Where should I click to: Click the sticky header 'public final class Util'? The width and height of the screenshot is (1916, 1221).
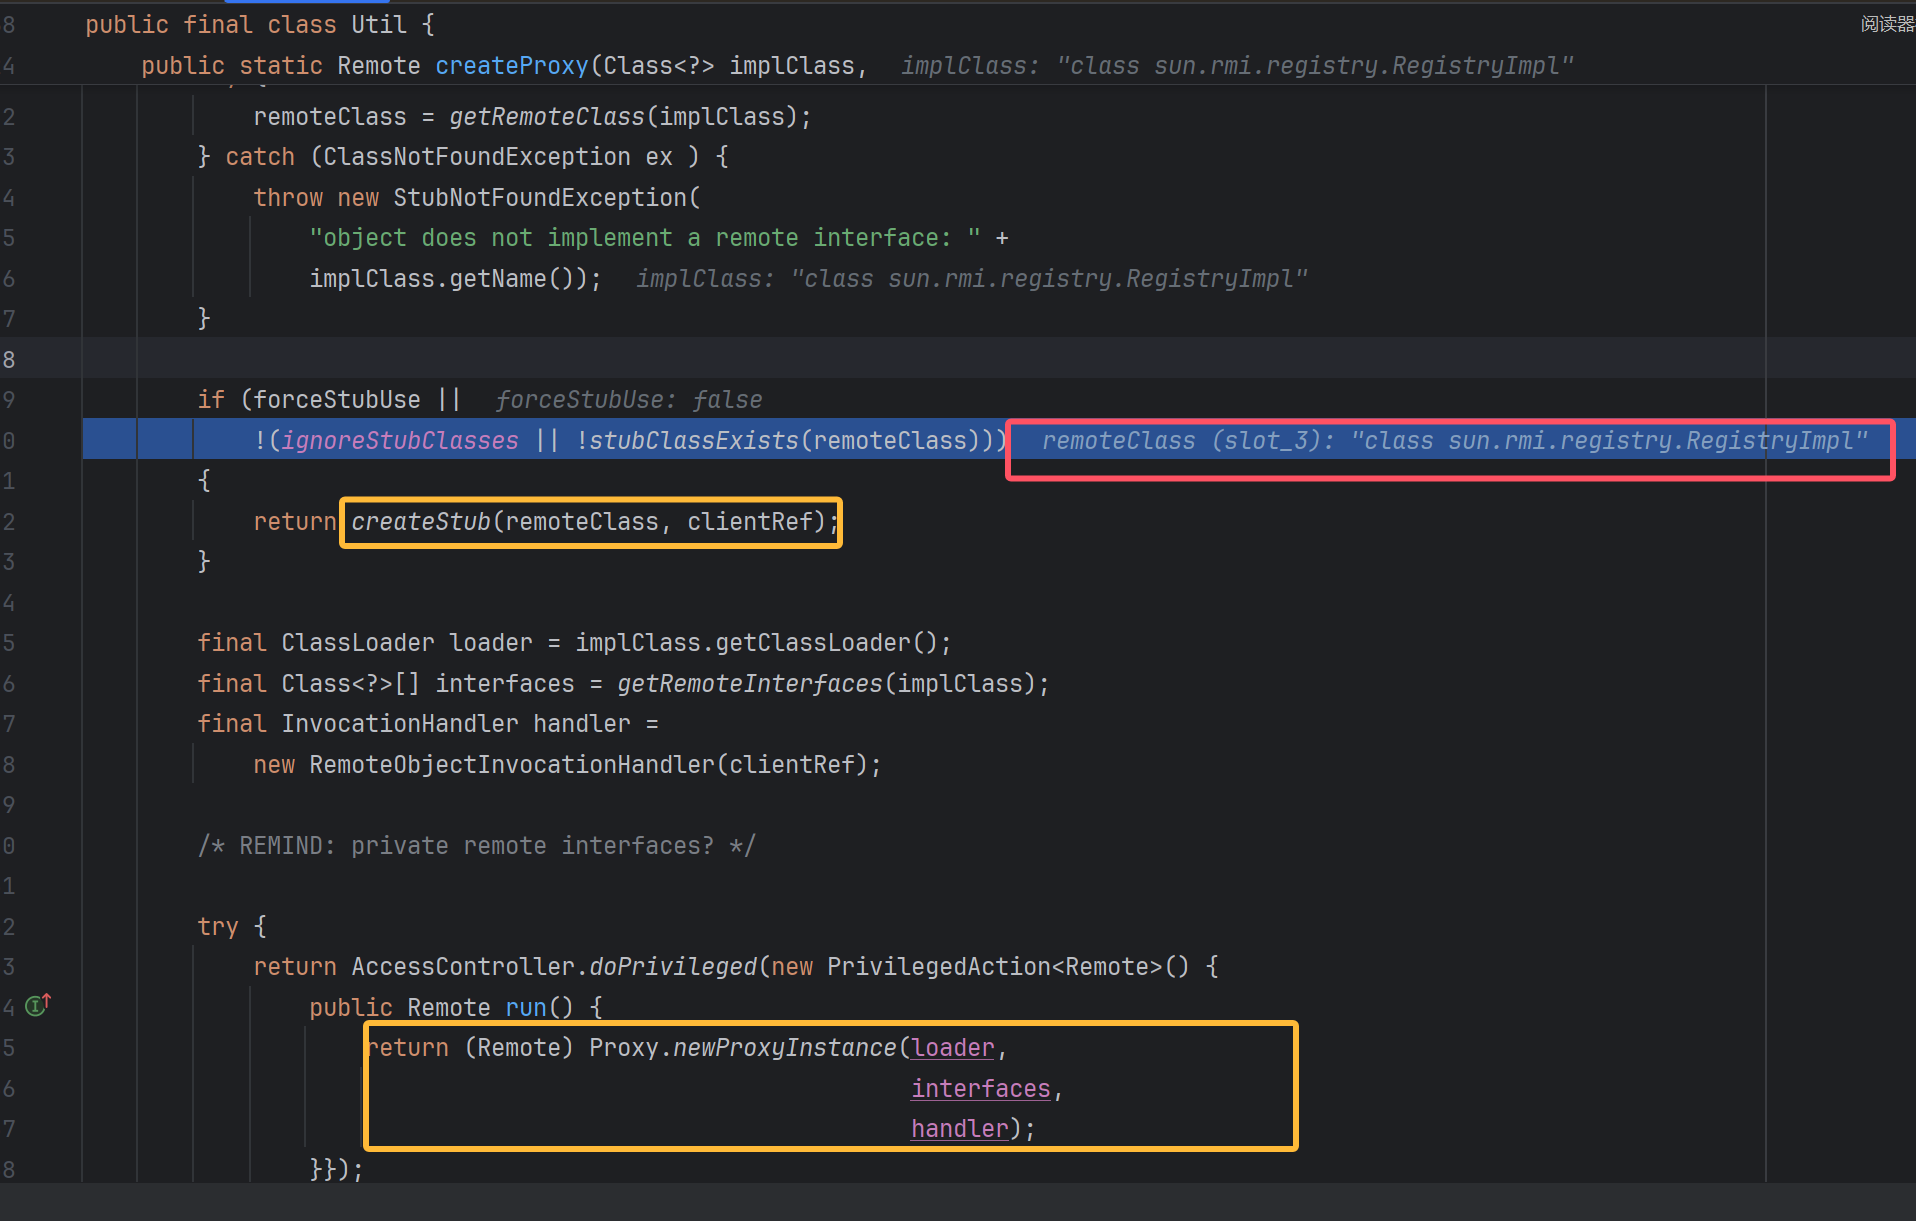click(x=259, y=25)
